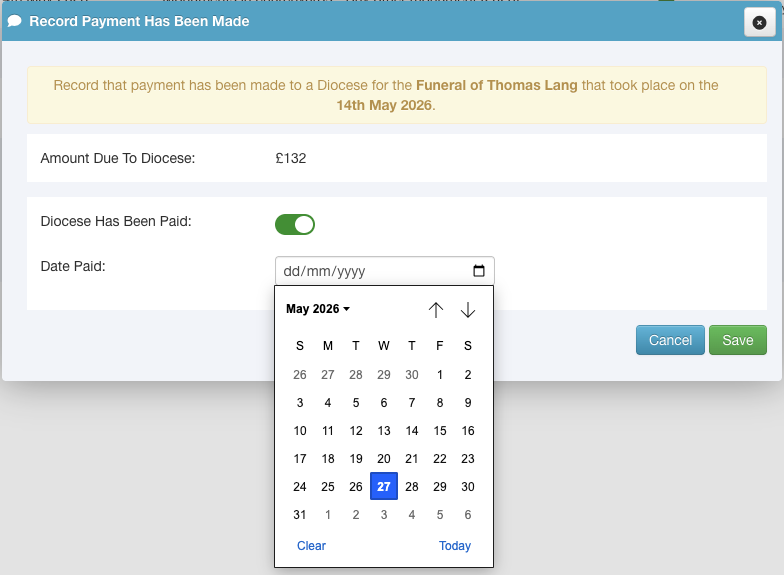Go to next month with down arrow

click(468, 310)
